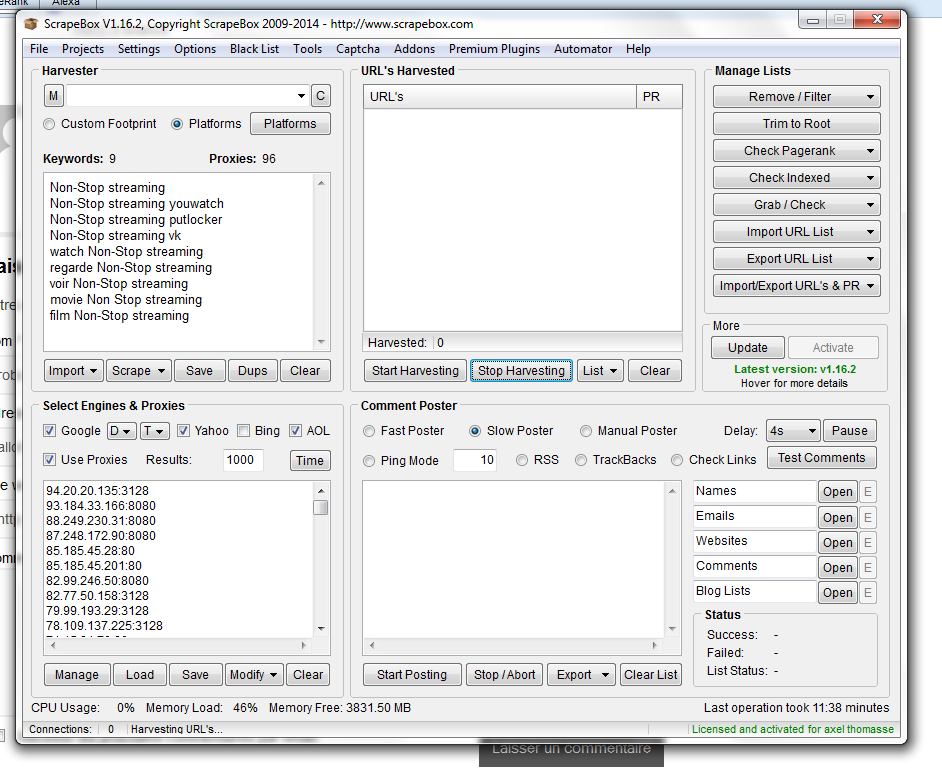Click the PR column header
The width and height of the screenshot is (942, 770).
coord(659,97)
